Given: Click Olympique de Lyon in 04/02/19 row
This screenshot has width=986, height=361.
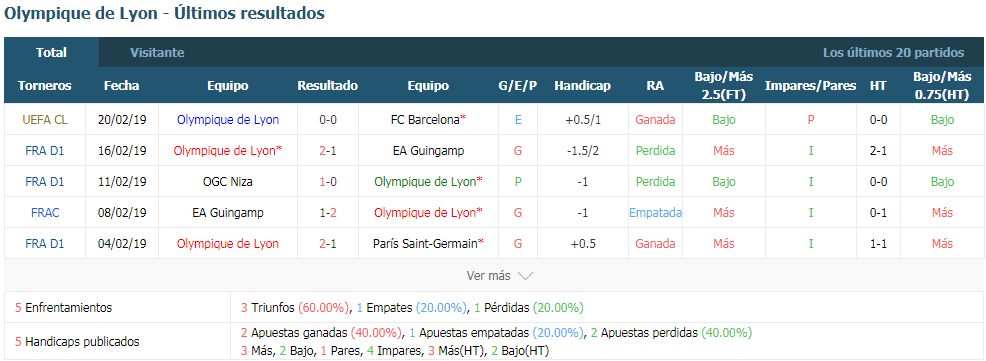Looking at the screenshot, I should coord(228,243).
